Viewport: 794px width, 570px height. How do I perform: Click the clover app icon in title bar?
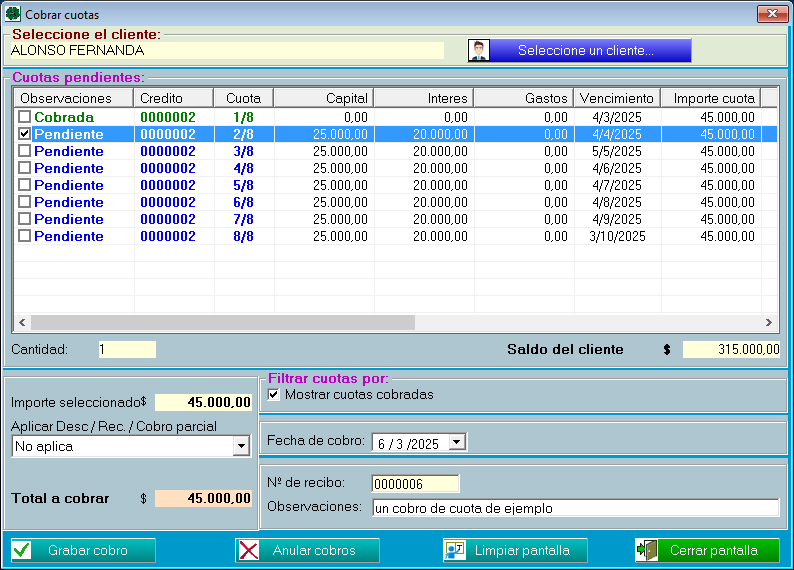point(13,15)
